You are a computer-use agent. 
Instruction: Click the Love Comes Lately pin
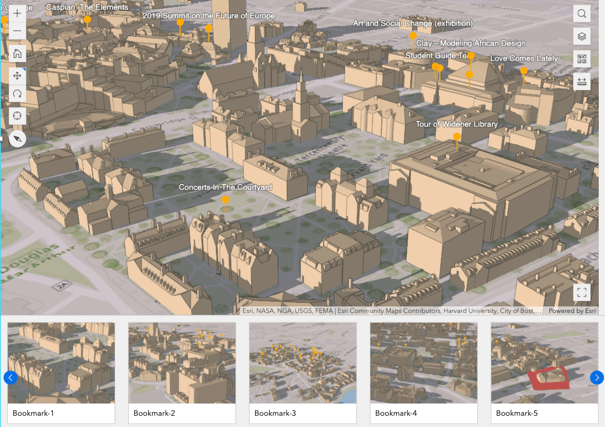point(524,71)
